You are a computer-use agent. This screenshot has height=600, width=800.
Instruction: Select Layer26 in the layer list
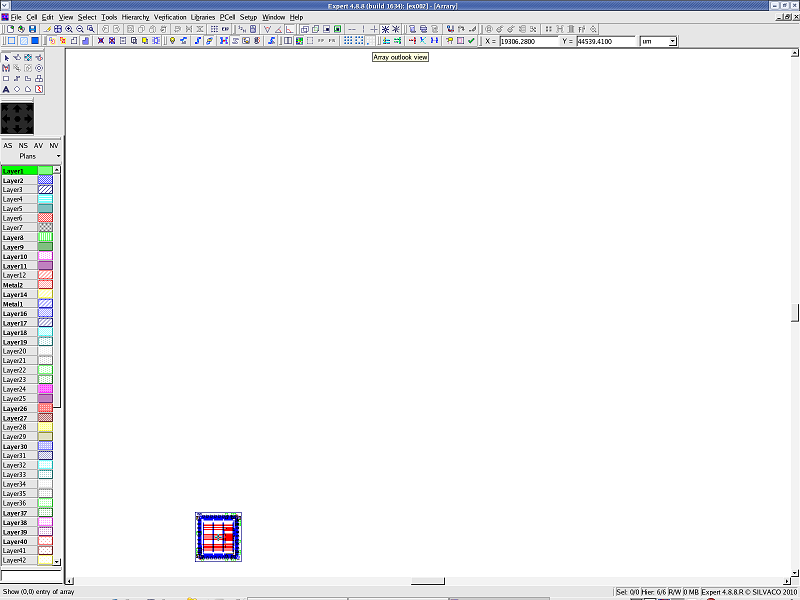coord(15,408)
